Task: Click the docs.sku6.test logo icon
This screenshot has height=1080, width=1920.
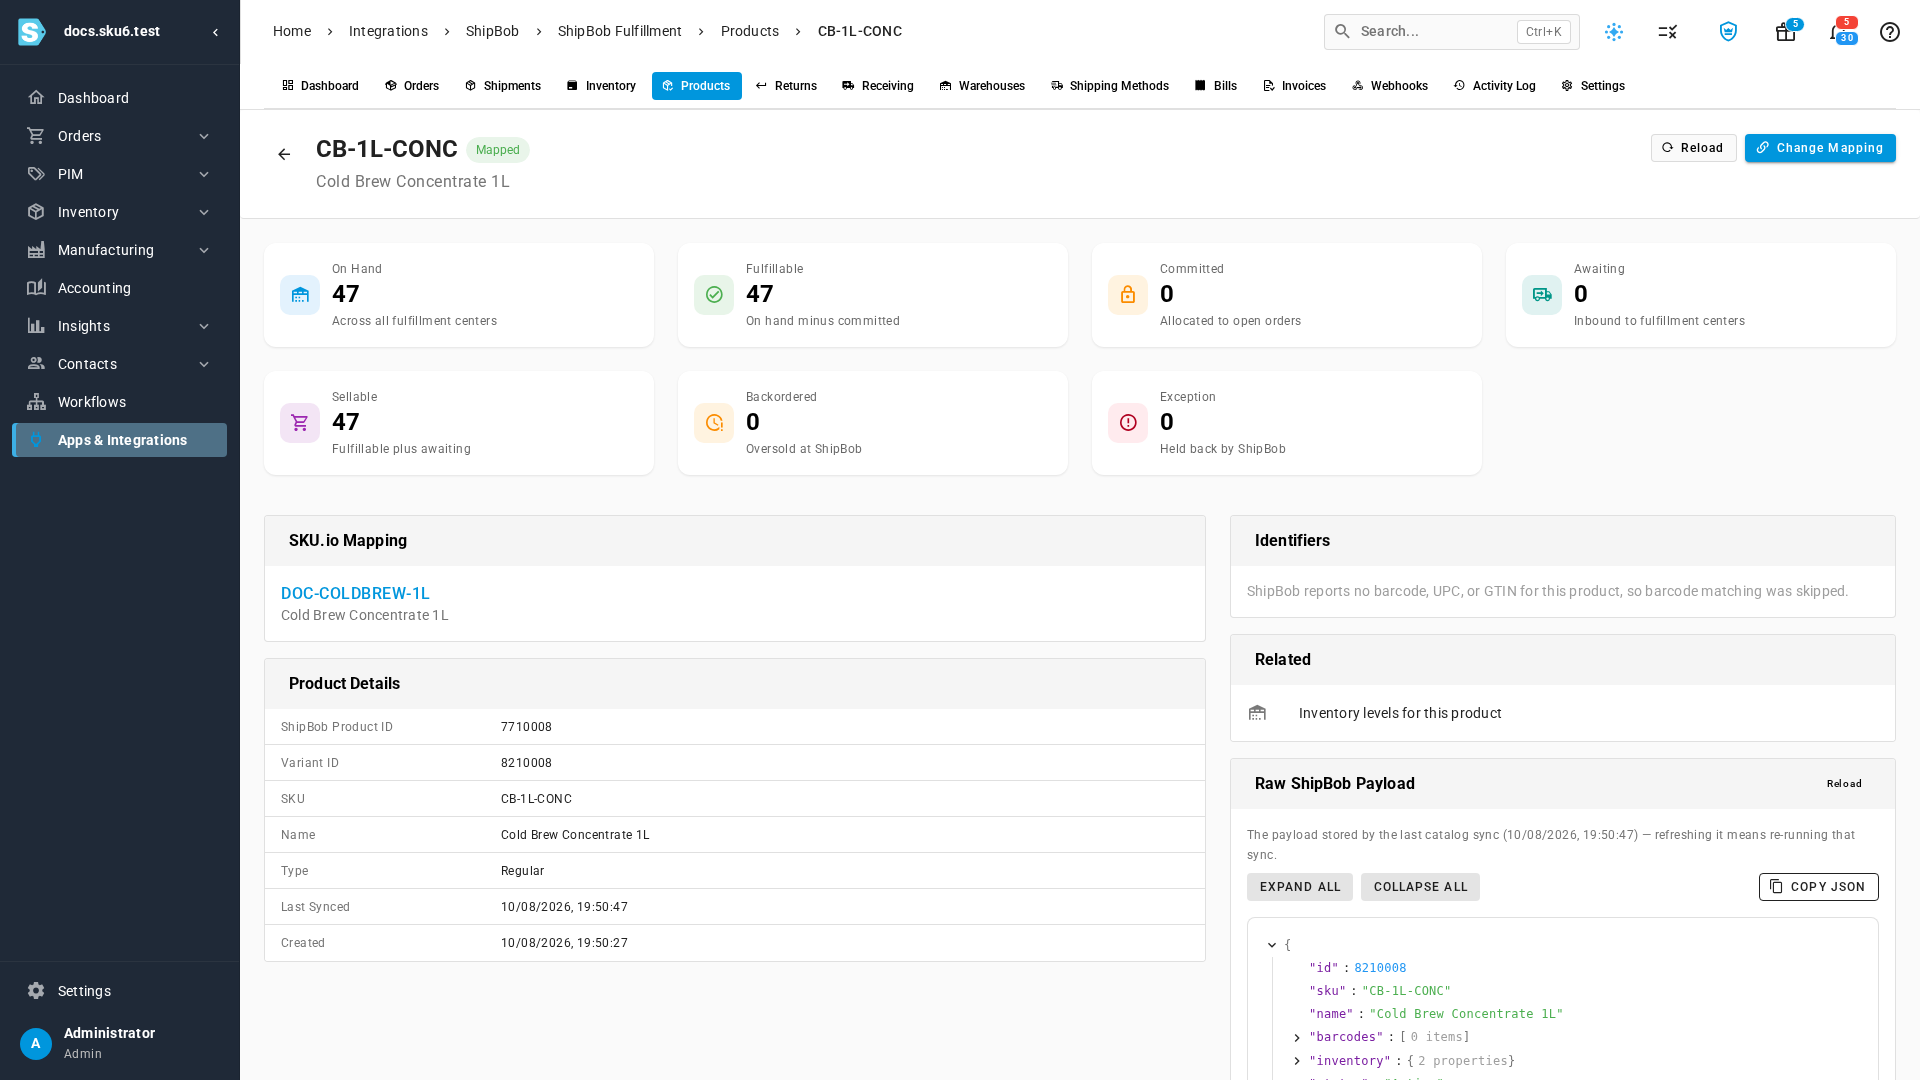Action: pos(32,32)
